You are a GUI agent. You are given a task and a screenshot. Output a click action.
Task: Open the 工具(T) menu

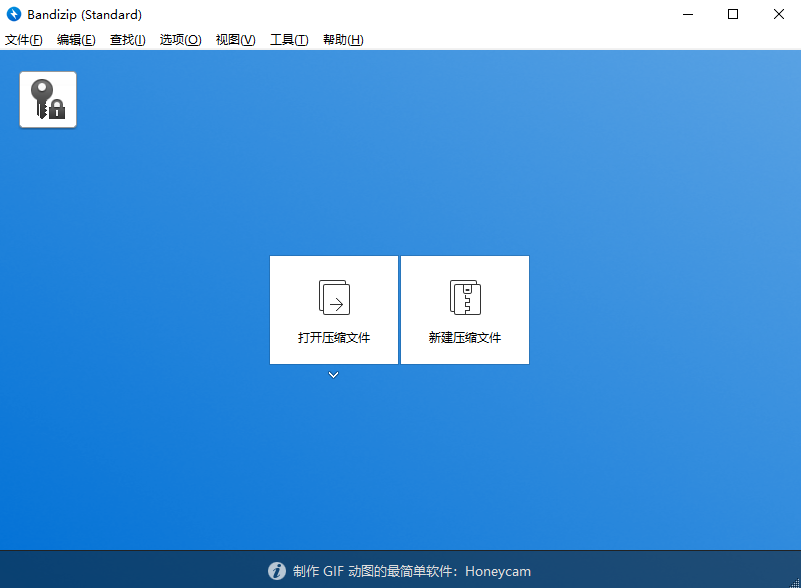pos(288,39)
